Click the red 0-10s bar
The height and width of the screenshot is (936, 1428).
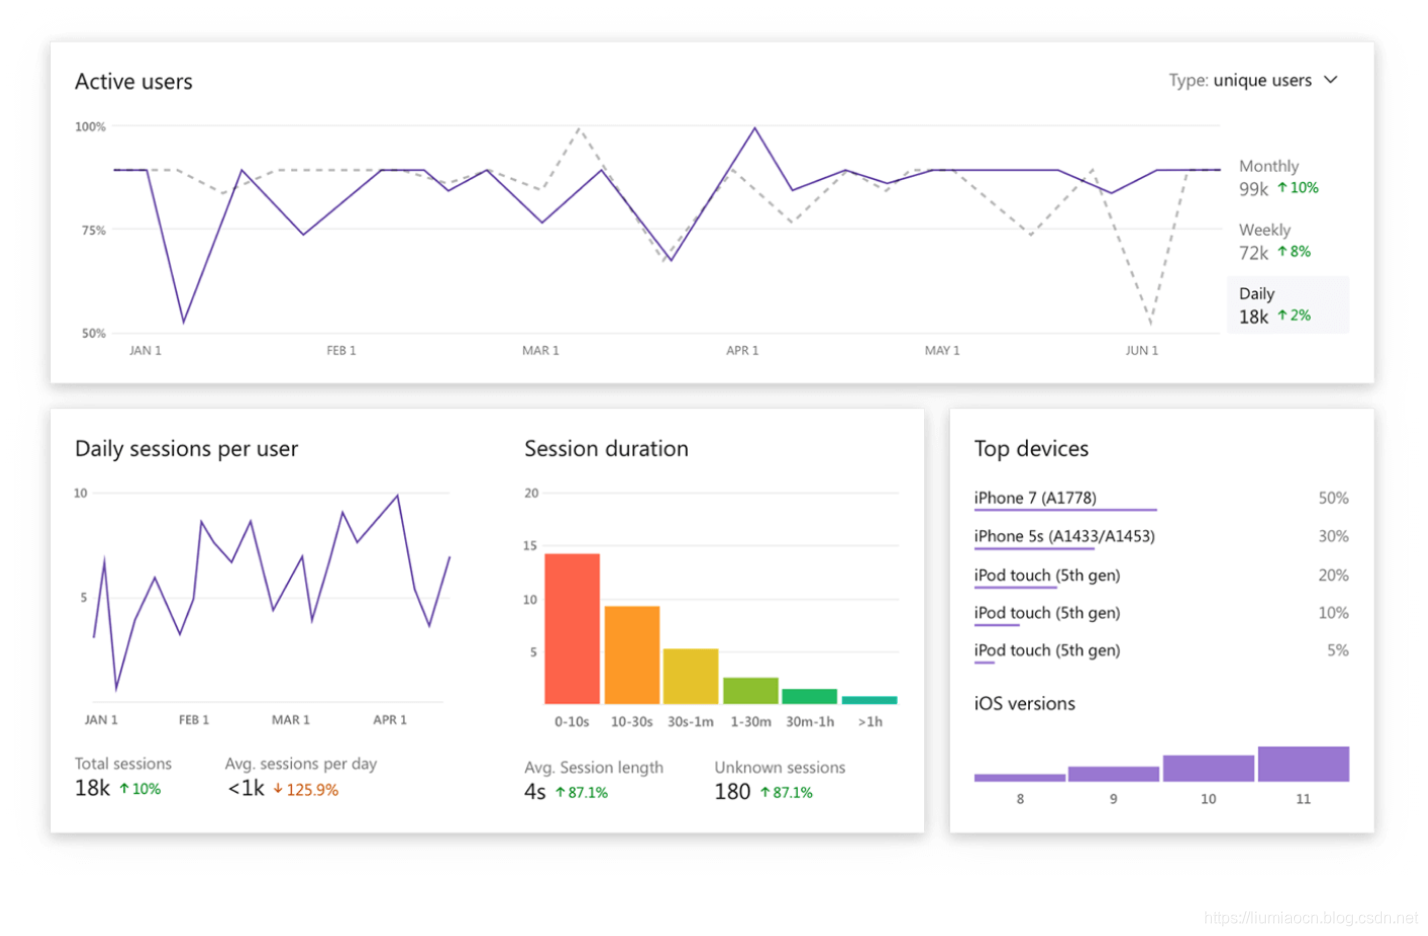click(x=572, y=629)
